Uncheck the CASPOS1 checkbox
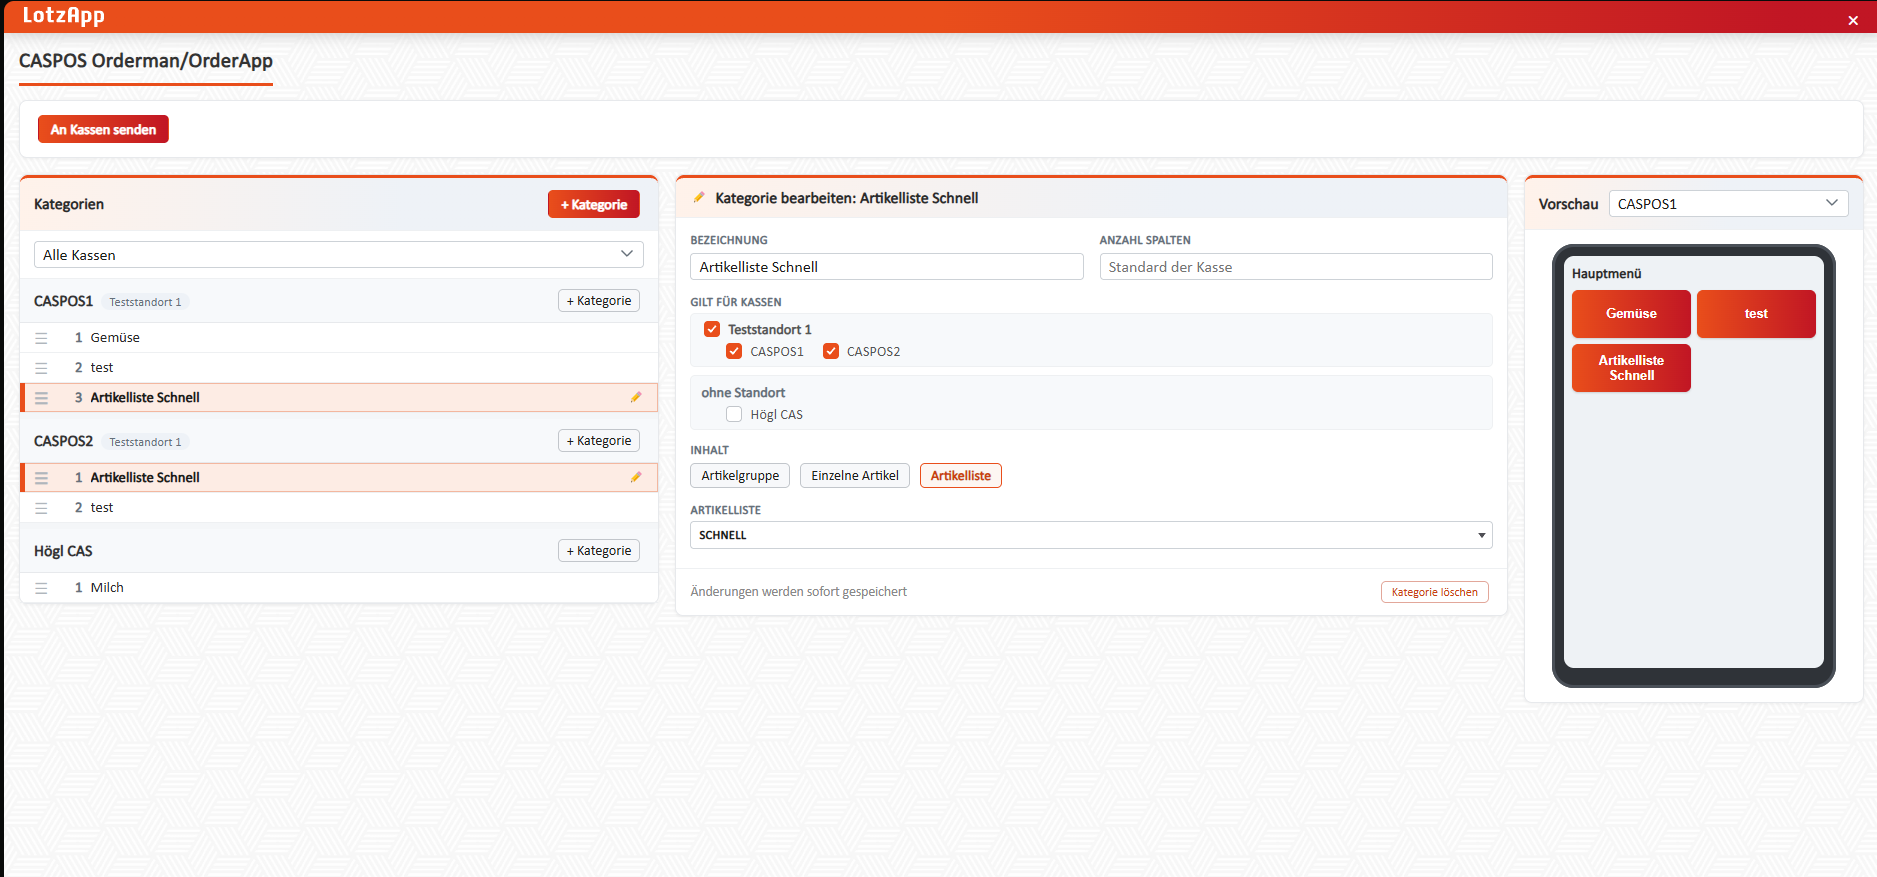 tap(734, 351)
